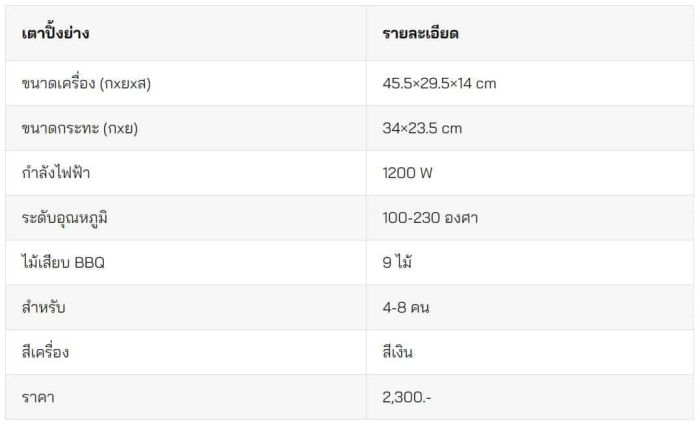Click the สำหรับ row label
This screenshot has width=700, height=425.
(x=43, y=307)
